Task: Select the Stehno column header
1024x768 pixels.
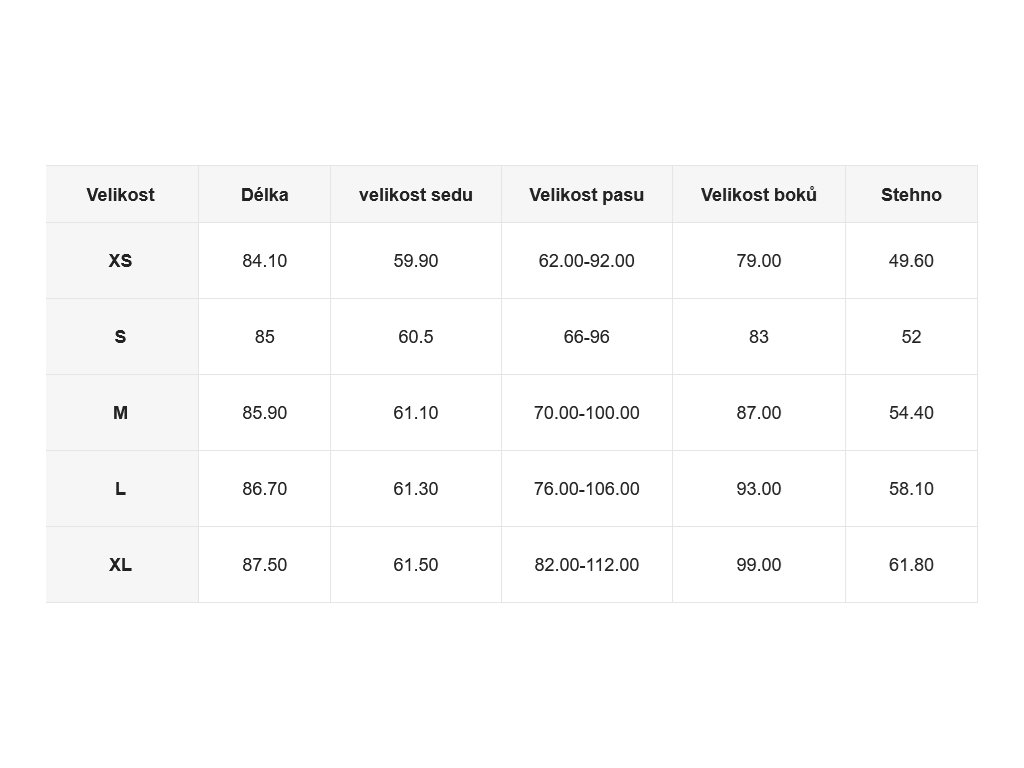Action: [x=912, y=195]
